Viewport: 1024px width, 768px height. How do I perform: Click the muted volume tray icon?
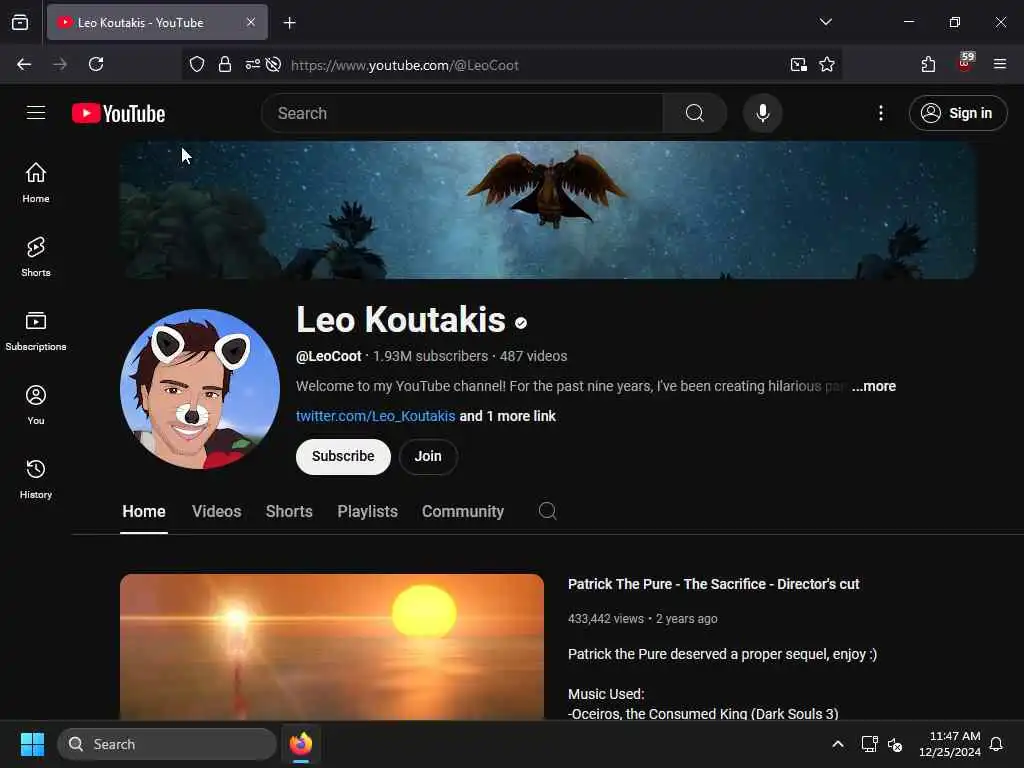(x=895, y=744)
